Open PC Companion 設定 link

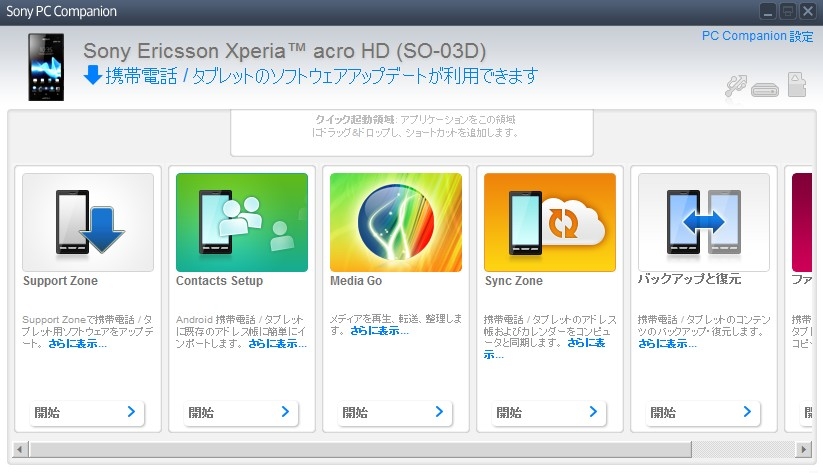[x=757, y=36]
